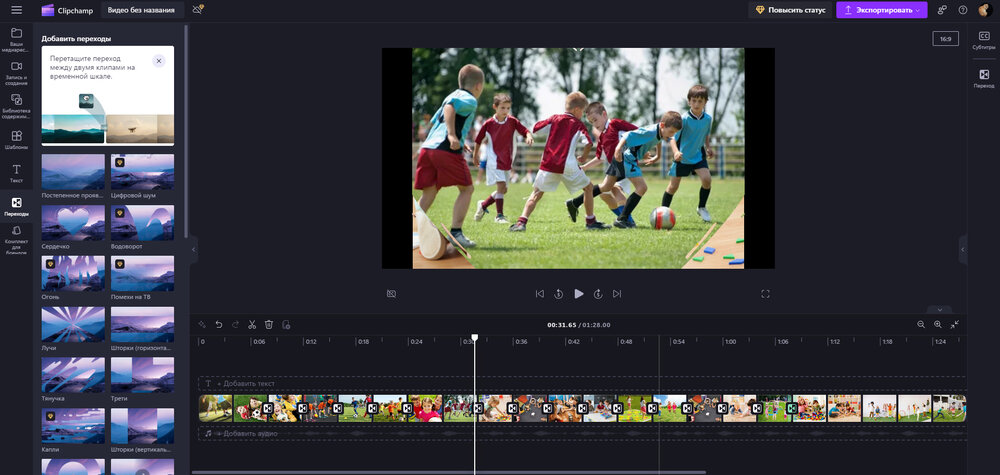Click the video title field 'Видео без названия'
Image resolution: width=1000 pixels, height=475 pixels.
pos(142,10)
